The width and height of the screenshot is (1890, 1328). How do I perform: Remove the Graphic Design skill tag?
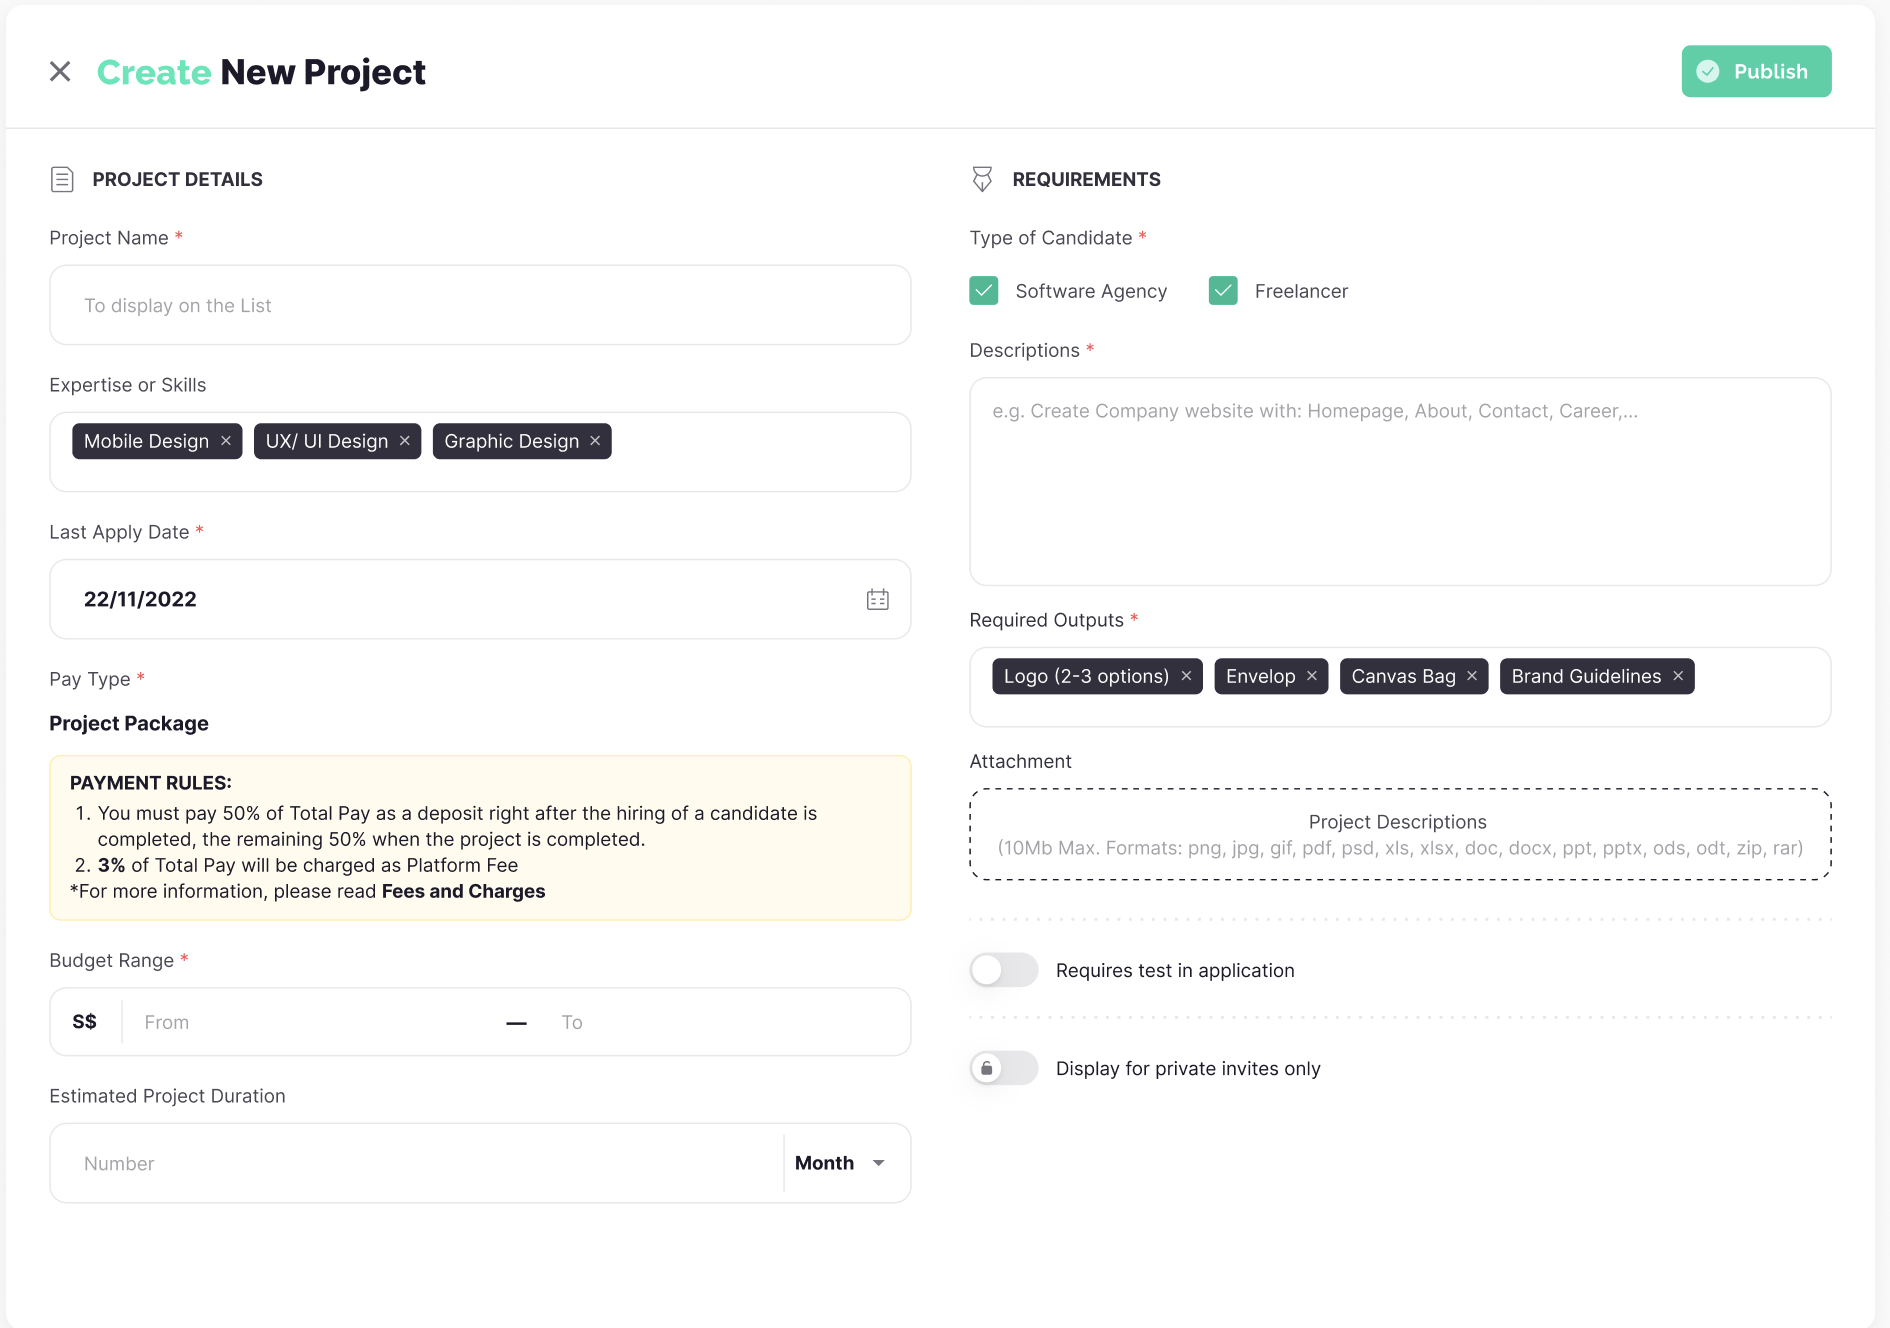click(595, 441)
